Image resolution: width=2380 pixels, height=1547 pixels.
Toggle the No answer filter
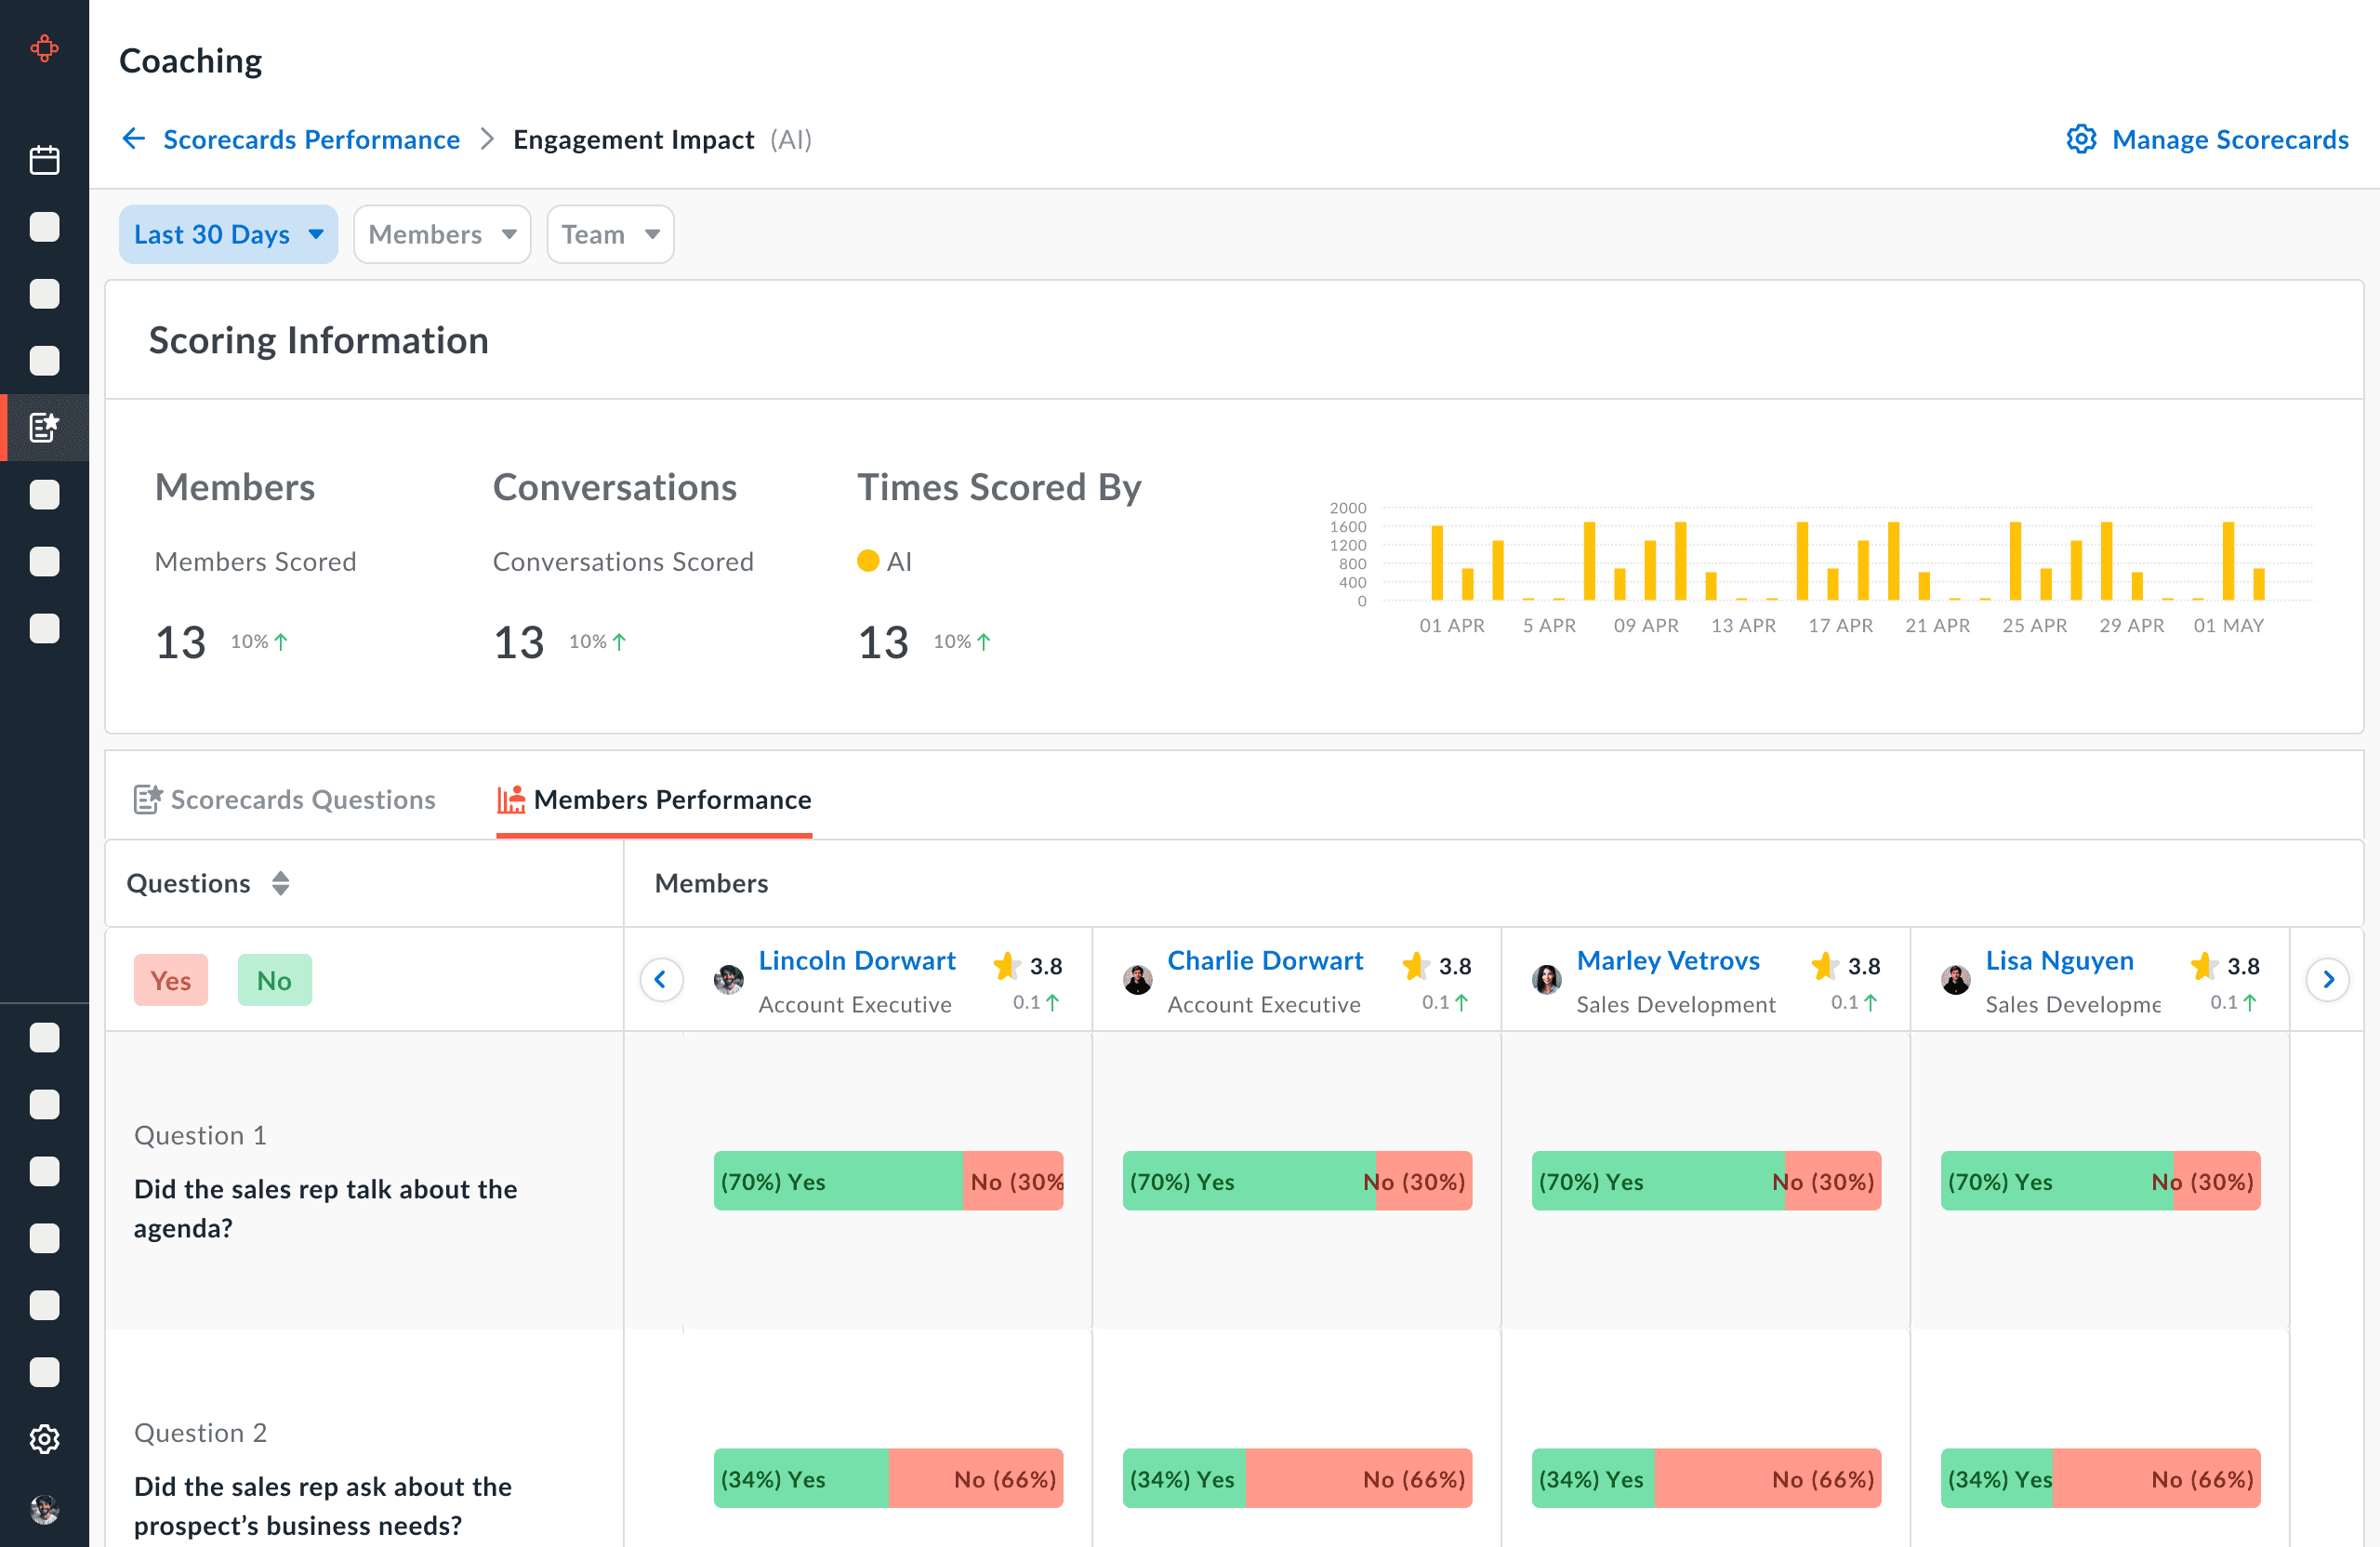point(274,980)
